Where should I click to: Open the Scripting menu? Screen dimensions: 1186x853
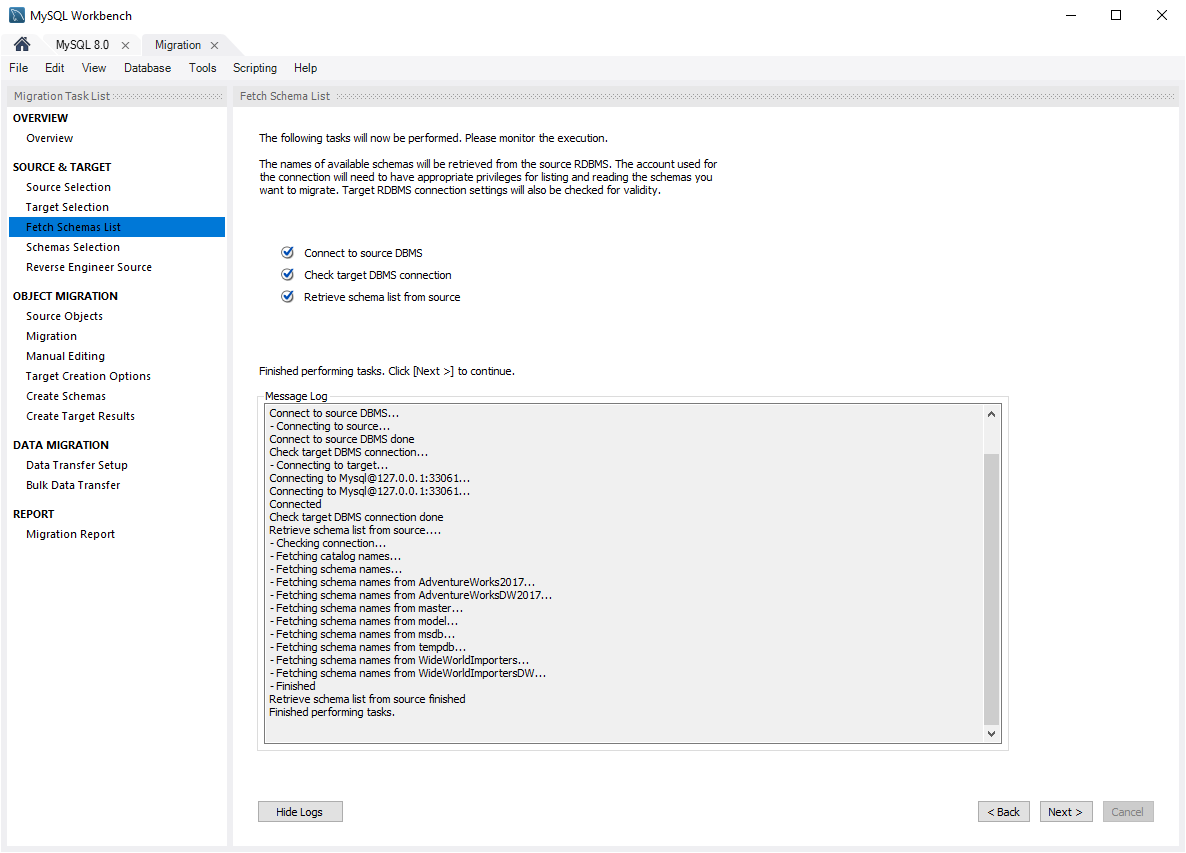coord(255,68)
